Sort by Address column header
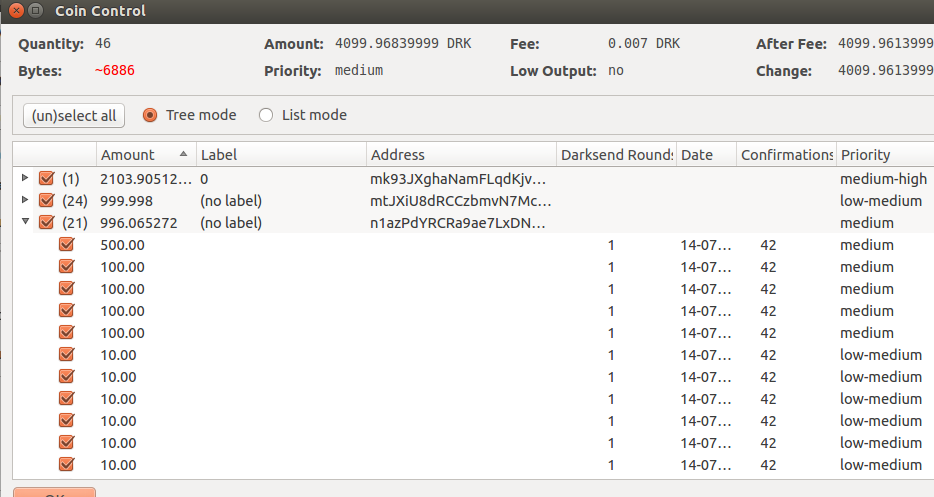 (x=461, y=155)
